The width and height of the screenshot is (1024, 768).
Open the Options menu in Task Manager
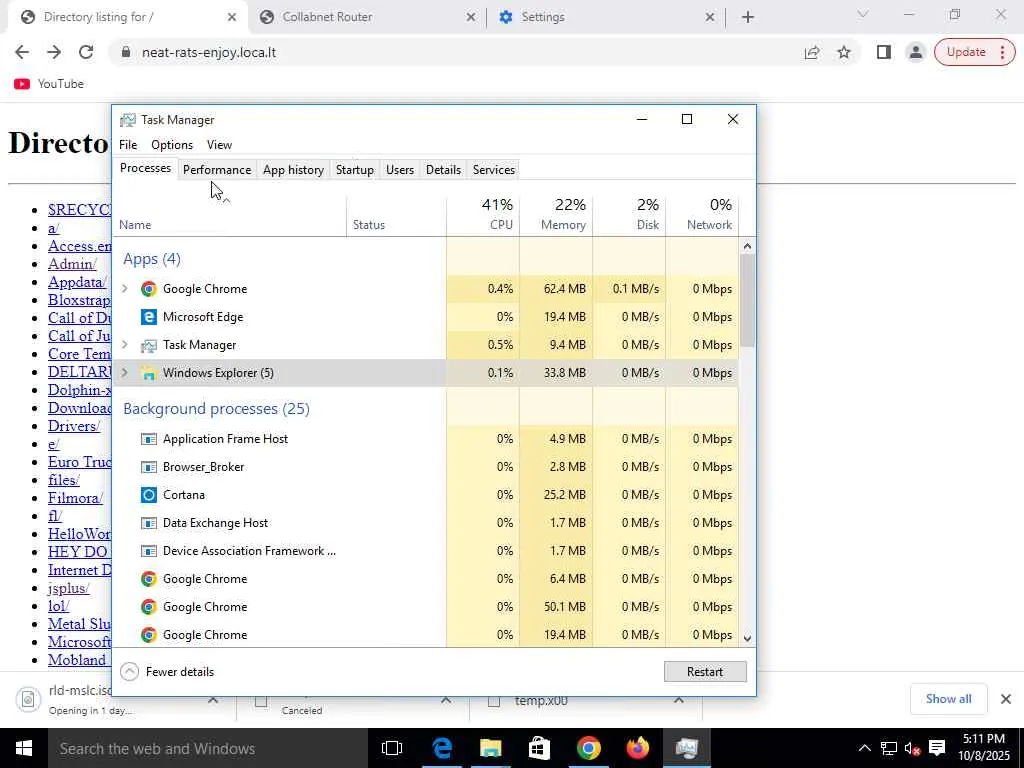tap(172, 145)
